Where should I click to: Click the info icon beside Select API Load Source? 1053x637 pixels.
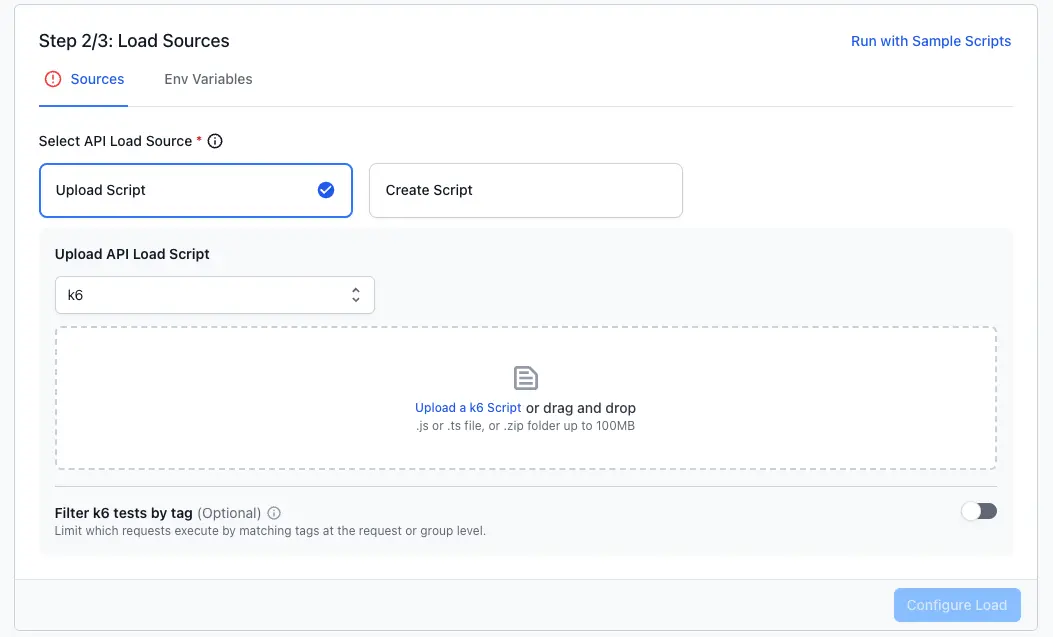[215, 141]
